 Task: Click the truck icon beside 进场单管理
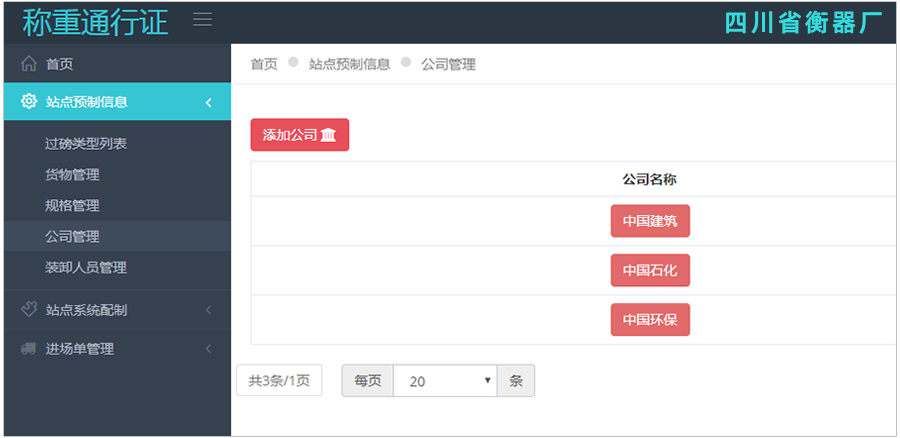click(29, 349)
